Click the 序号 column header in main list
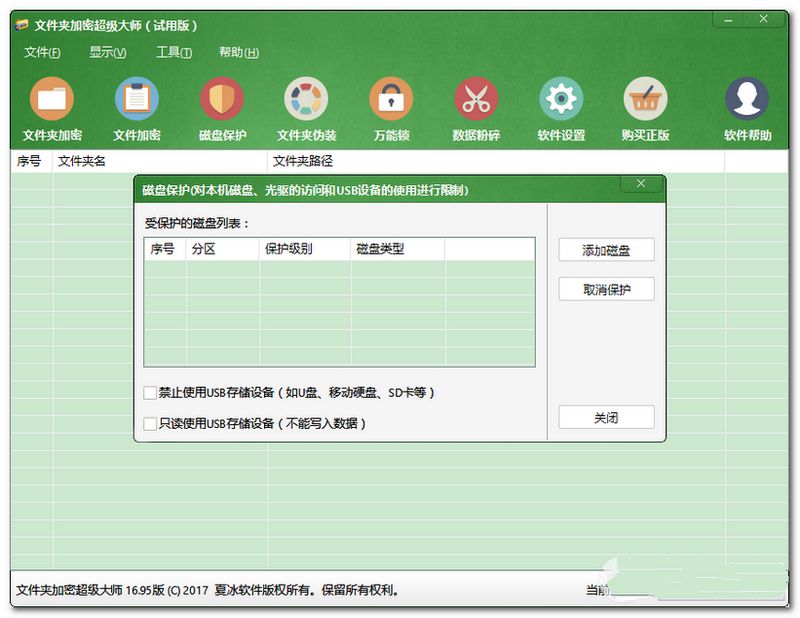Screen dimensions: 800x618 31,161
